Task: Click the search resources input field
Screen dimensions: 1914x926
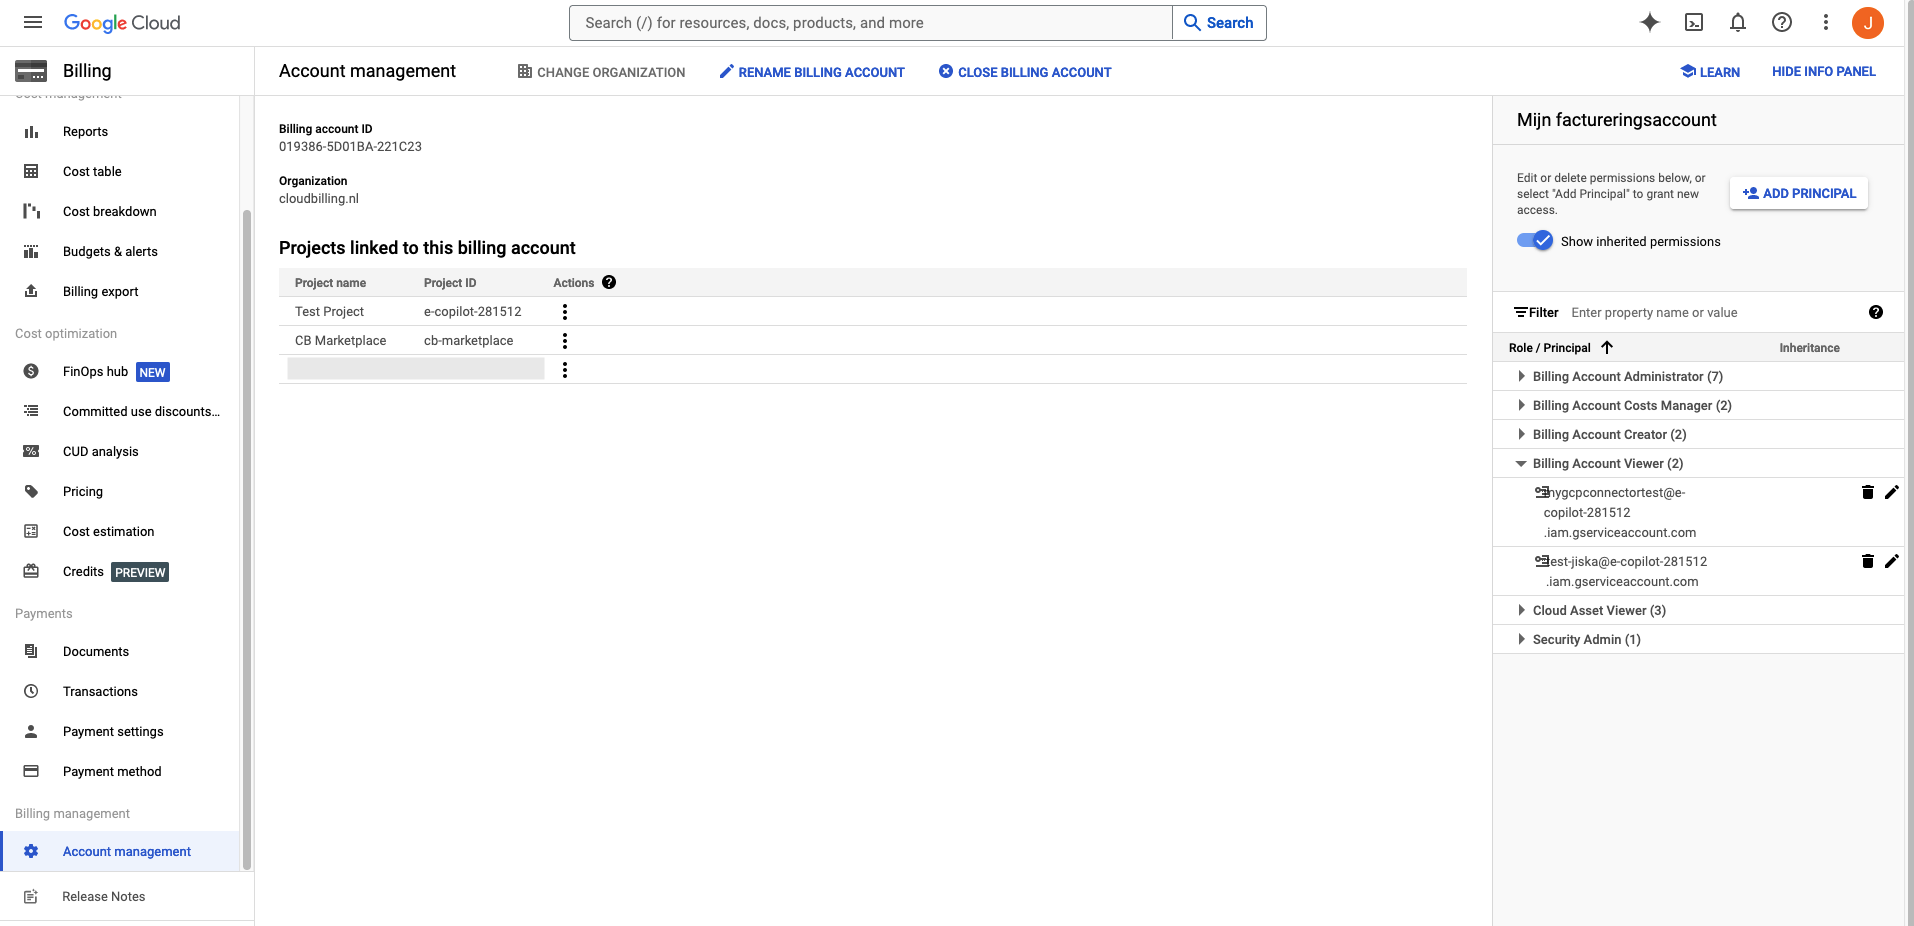Action: [868, 22]
